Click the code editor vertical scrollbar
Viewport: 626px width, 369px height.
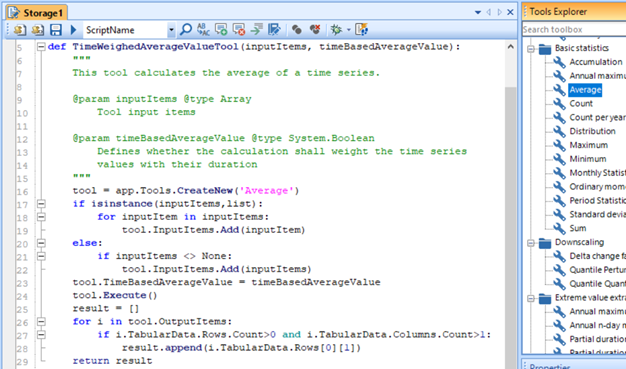pyautogui.click(x=511, y=208)
